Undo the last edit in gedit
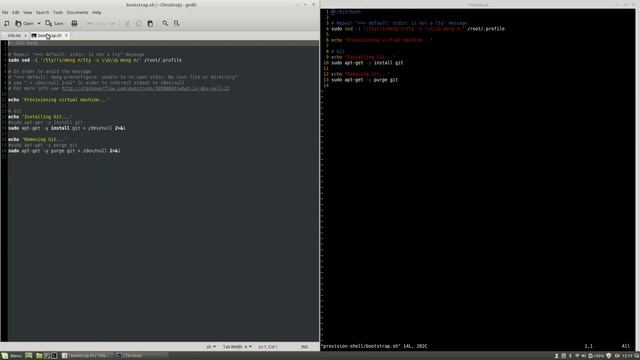The width and height of the screenshot is (640, 360). 96,23
